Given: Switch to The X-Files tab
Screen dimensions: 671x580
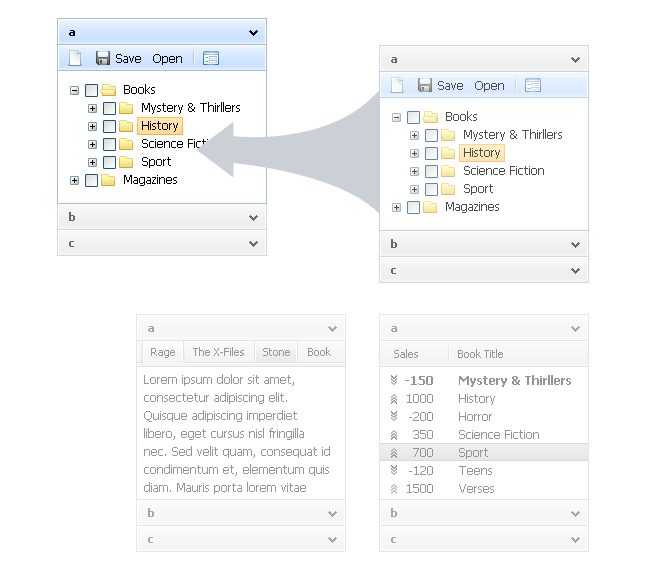Looking at the screenshot, I should (x=218, y=352).
